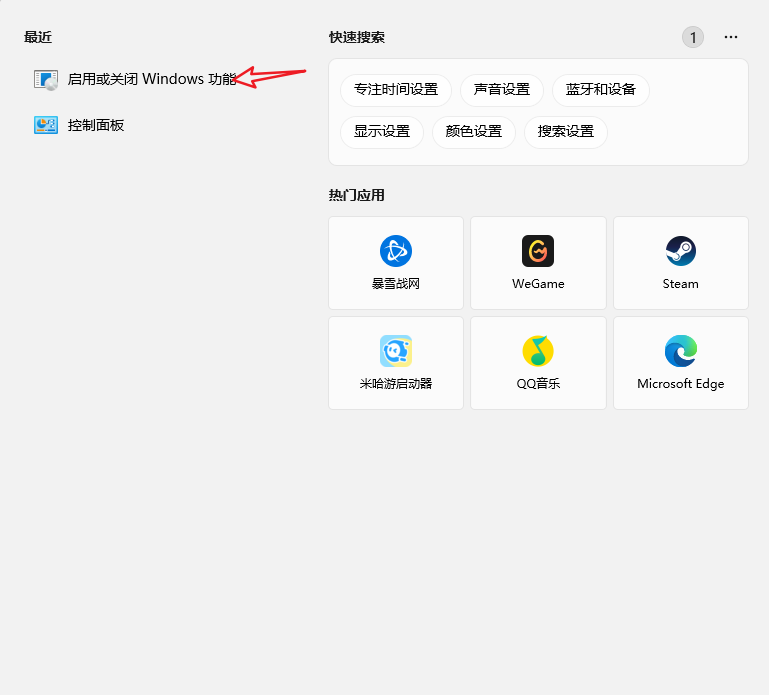The width and height of the screenshot is (769, 695).
Task: Click the 米哈游启动器 label text
Action: coord(396,384)
